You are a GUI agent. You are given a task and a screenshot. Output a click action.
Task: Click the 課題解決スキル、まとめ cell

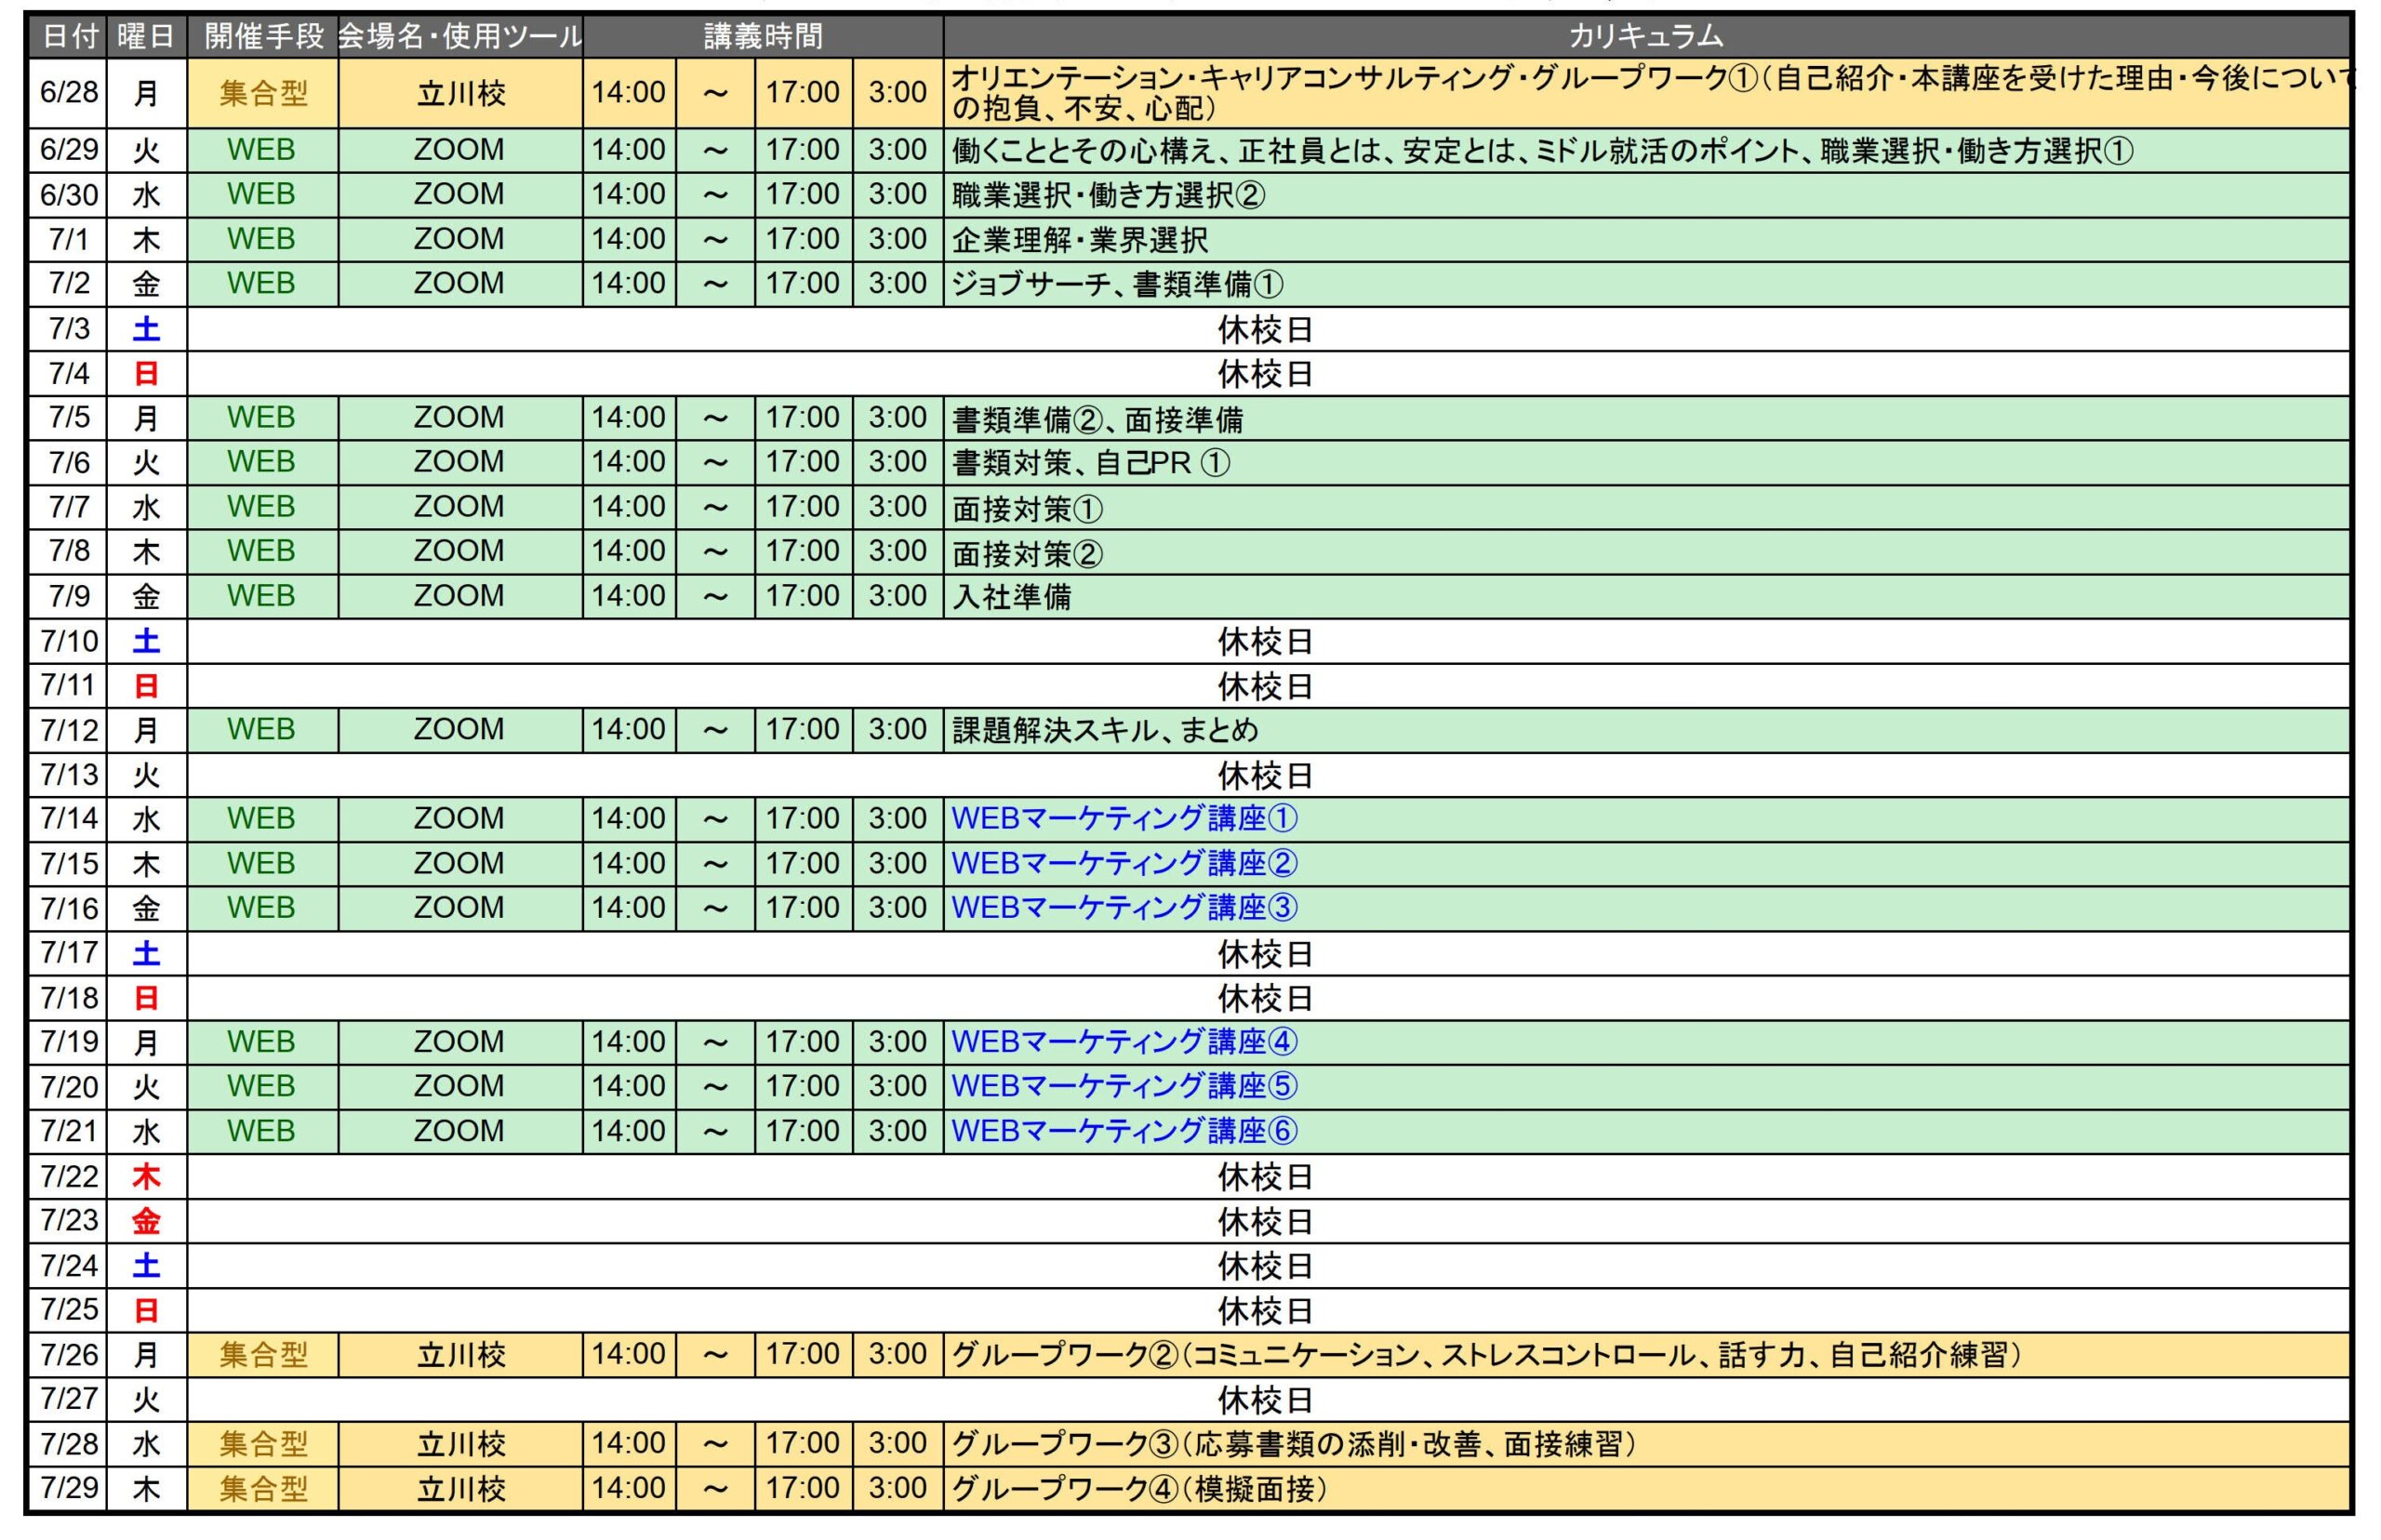pyautogui.click(x=1646, y=730)
